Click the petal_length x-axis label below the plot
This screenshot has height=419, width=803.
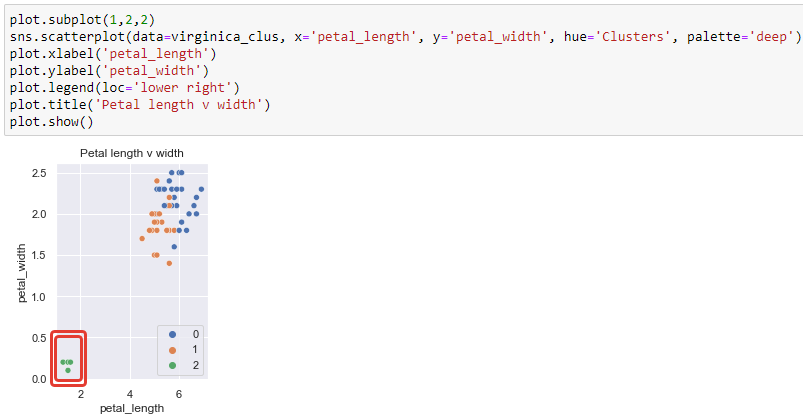pyautogui.click(x=130, y=409)
